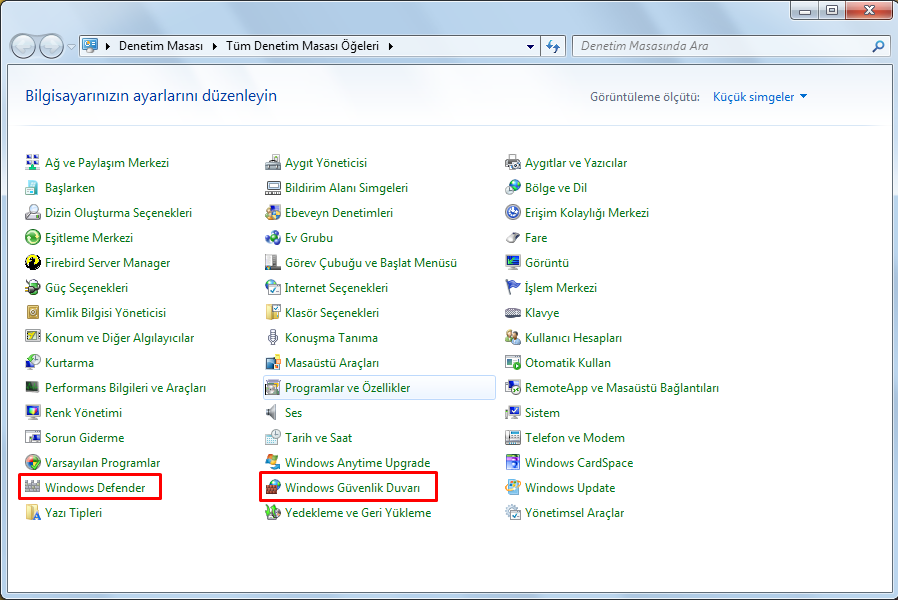This screenshot has width=898, height=600.
Task: Open Windows Anytime Upgrade link
Action: pos(357,463)
